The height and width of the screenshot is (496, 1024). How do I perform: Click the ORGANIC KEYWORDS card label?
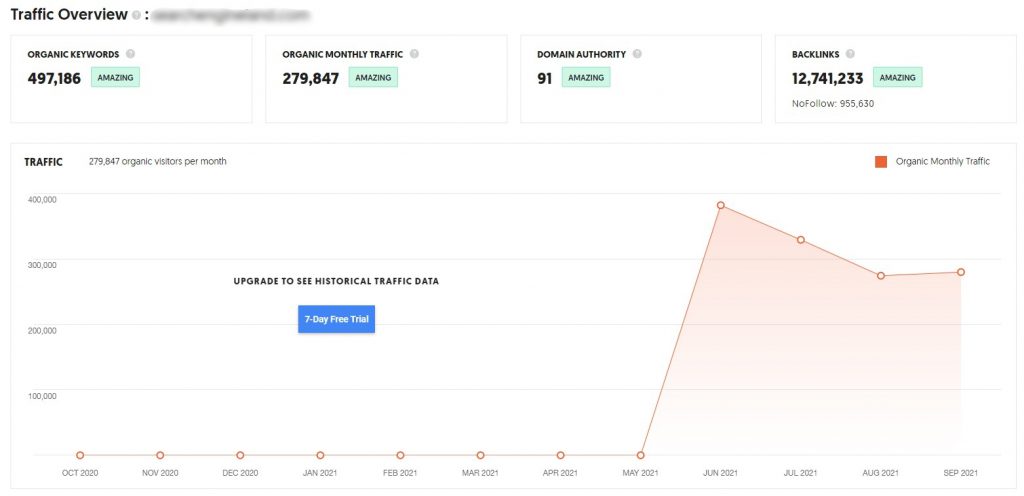(x=73, y=55)
